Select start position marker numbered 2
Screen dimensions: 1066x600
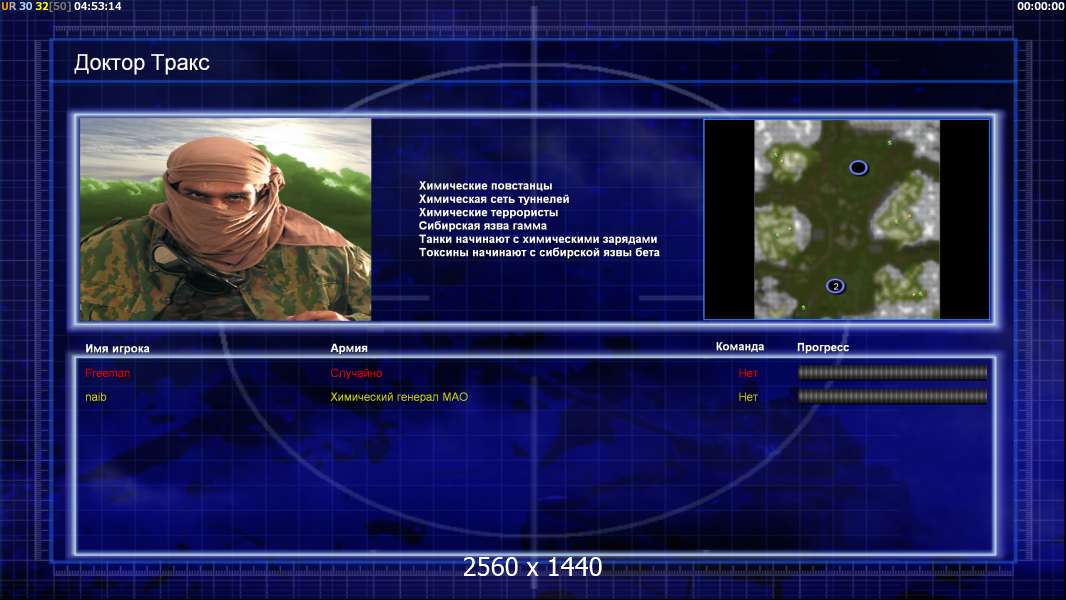click(836, 286)
